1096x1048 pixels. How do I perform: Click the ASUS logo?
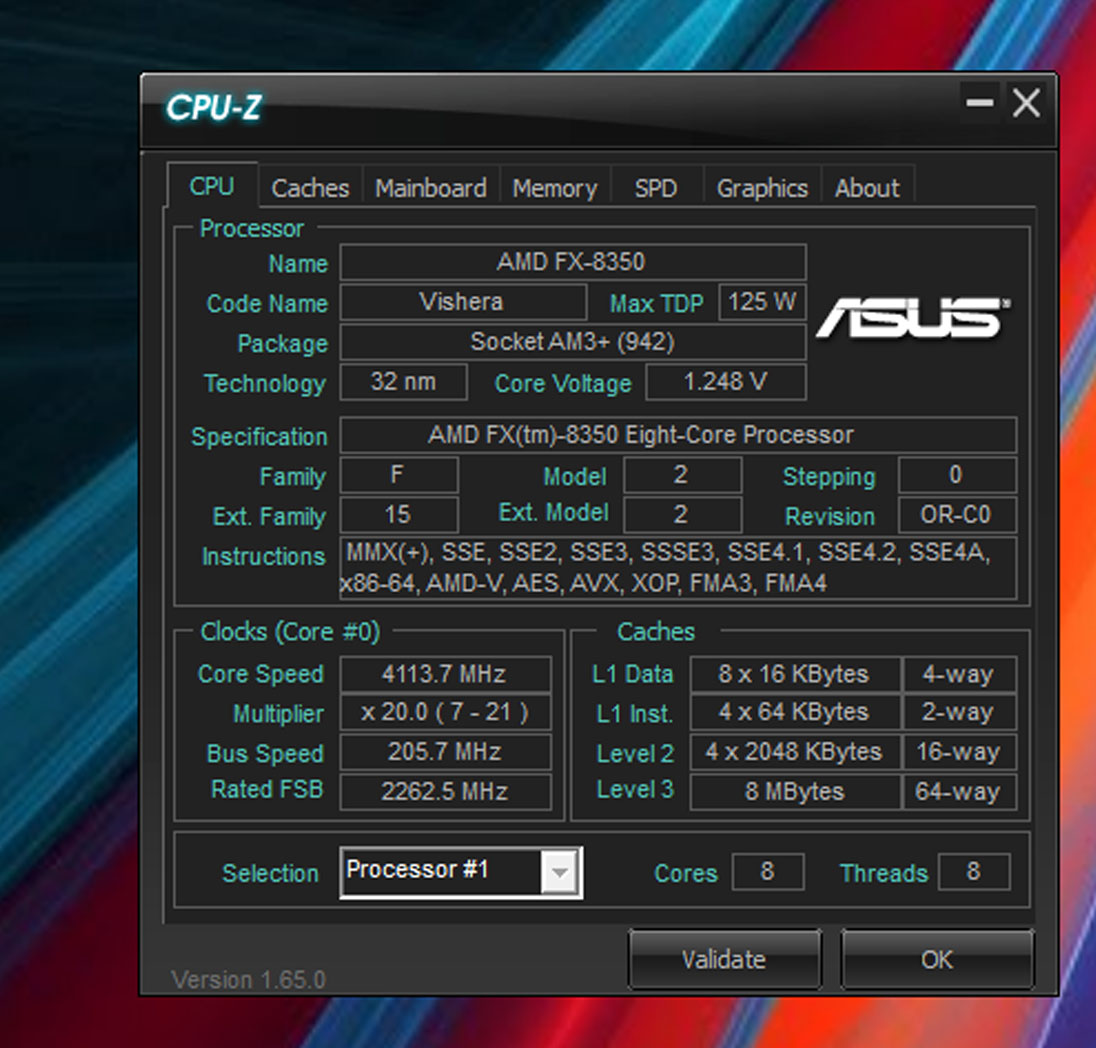(914, 318)
